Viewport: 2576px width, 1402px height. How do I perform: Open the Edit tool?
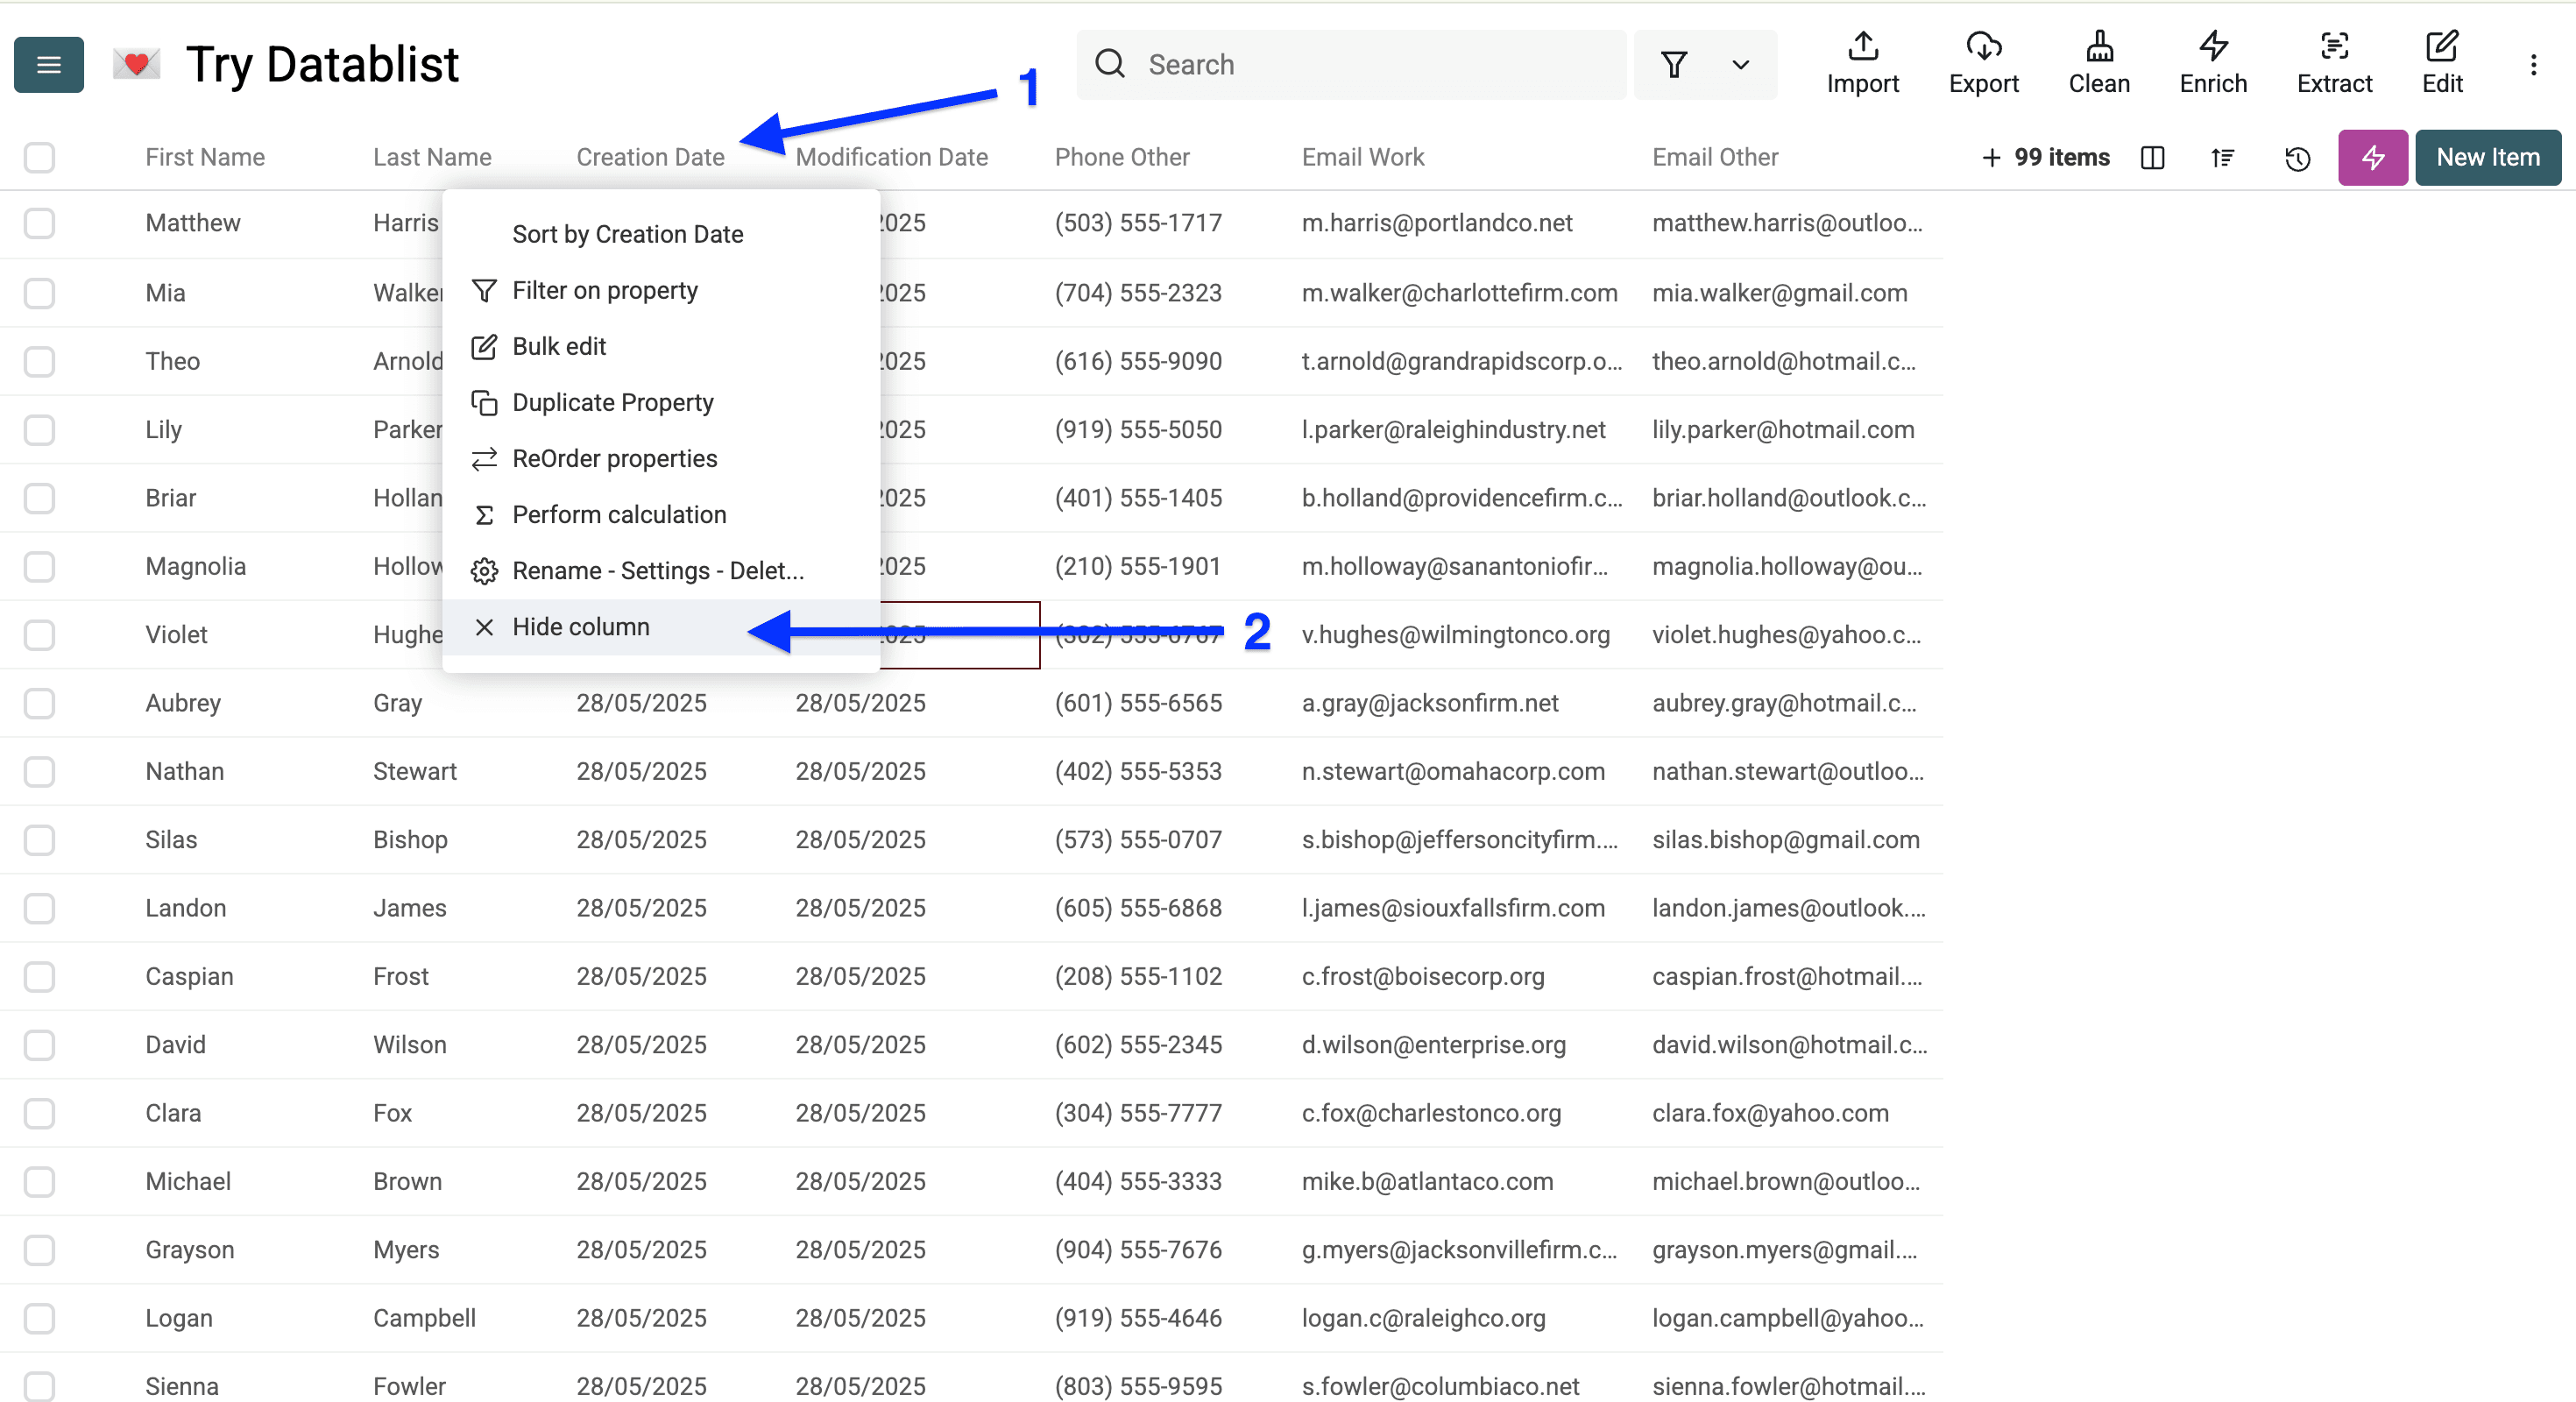(x=2442, y=63)
